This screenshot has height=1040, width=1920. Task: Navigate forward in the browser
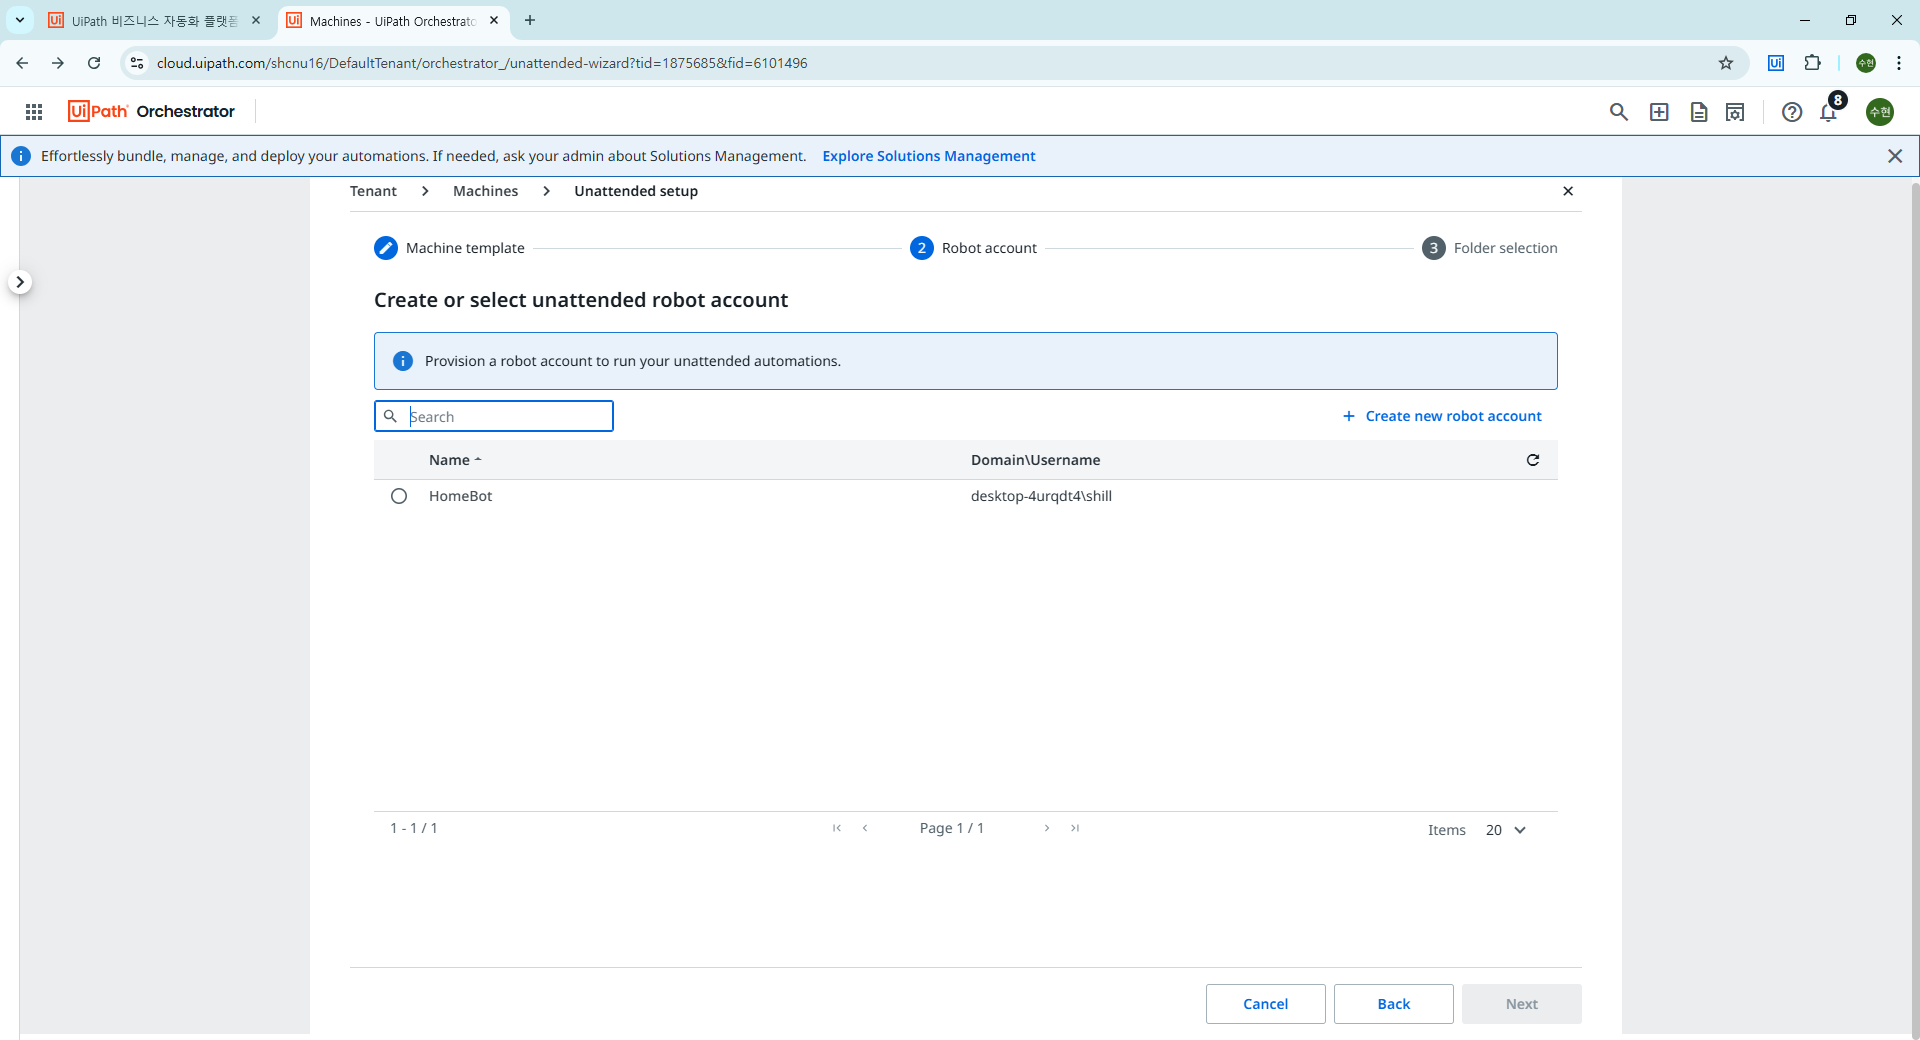click(58, 63)
